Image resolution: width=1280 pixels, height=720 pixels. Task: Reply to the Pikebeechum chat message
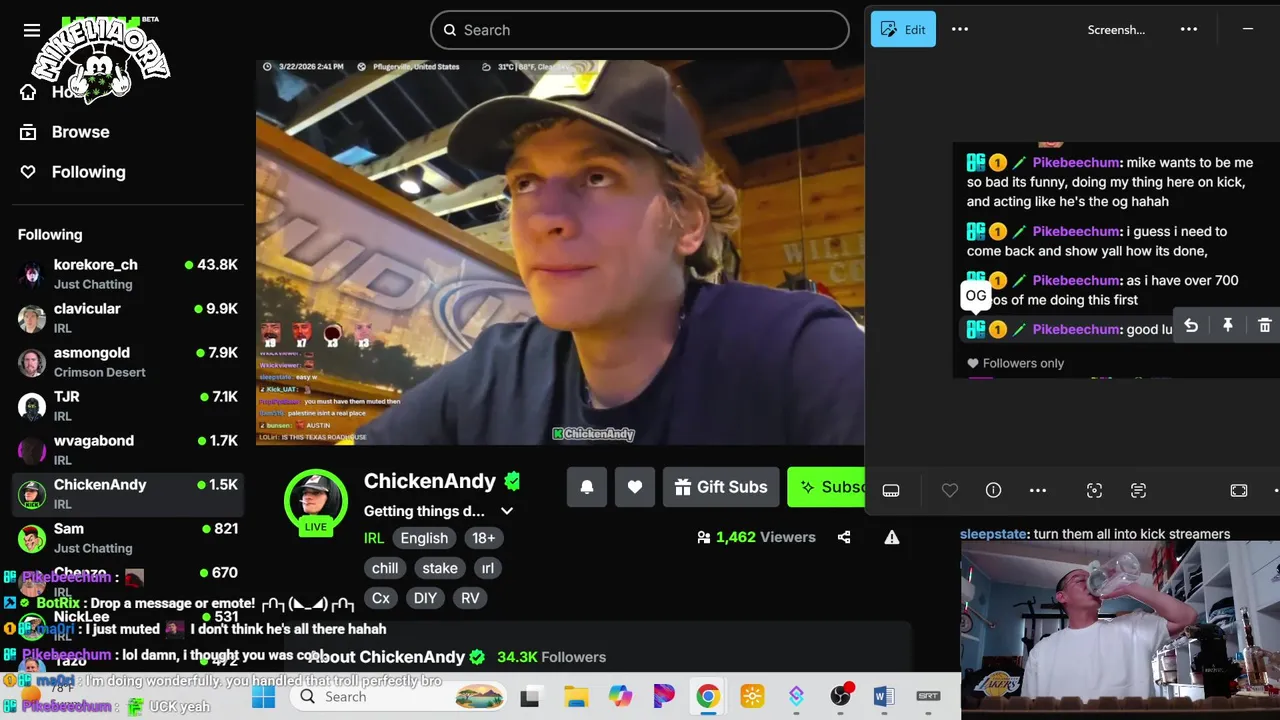coord(1191,326)
